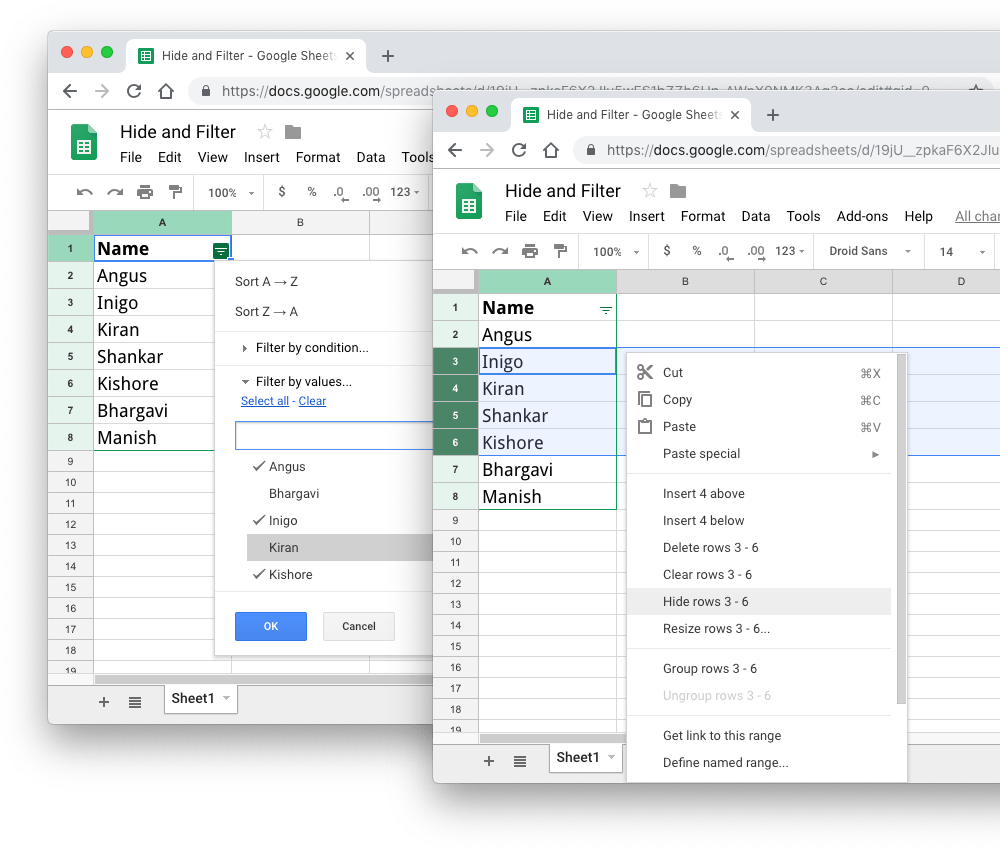This screenshot has width=1000, height=850.
Task: Click Copy in the context menu
Action: tap(759, 400)
